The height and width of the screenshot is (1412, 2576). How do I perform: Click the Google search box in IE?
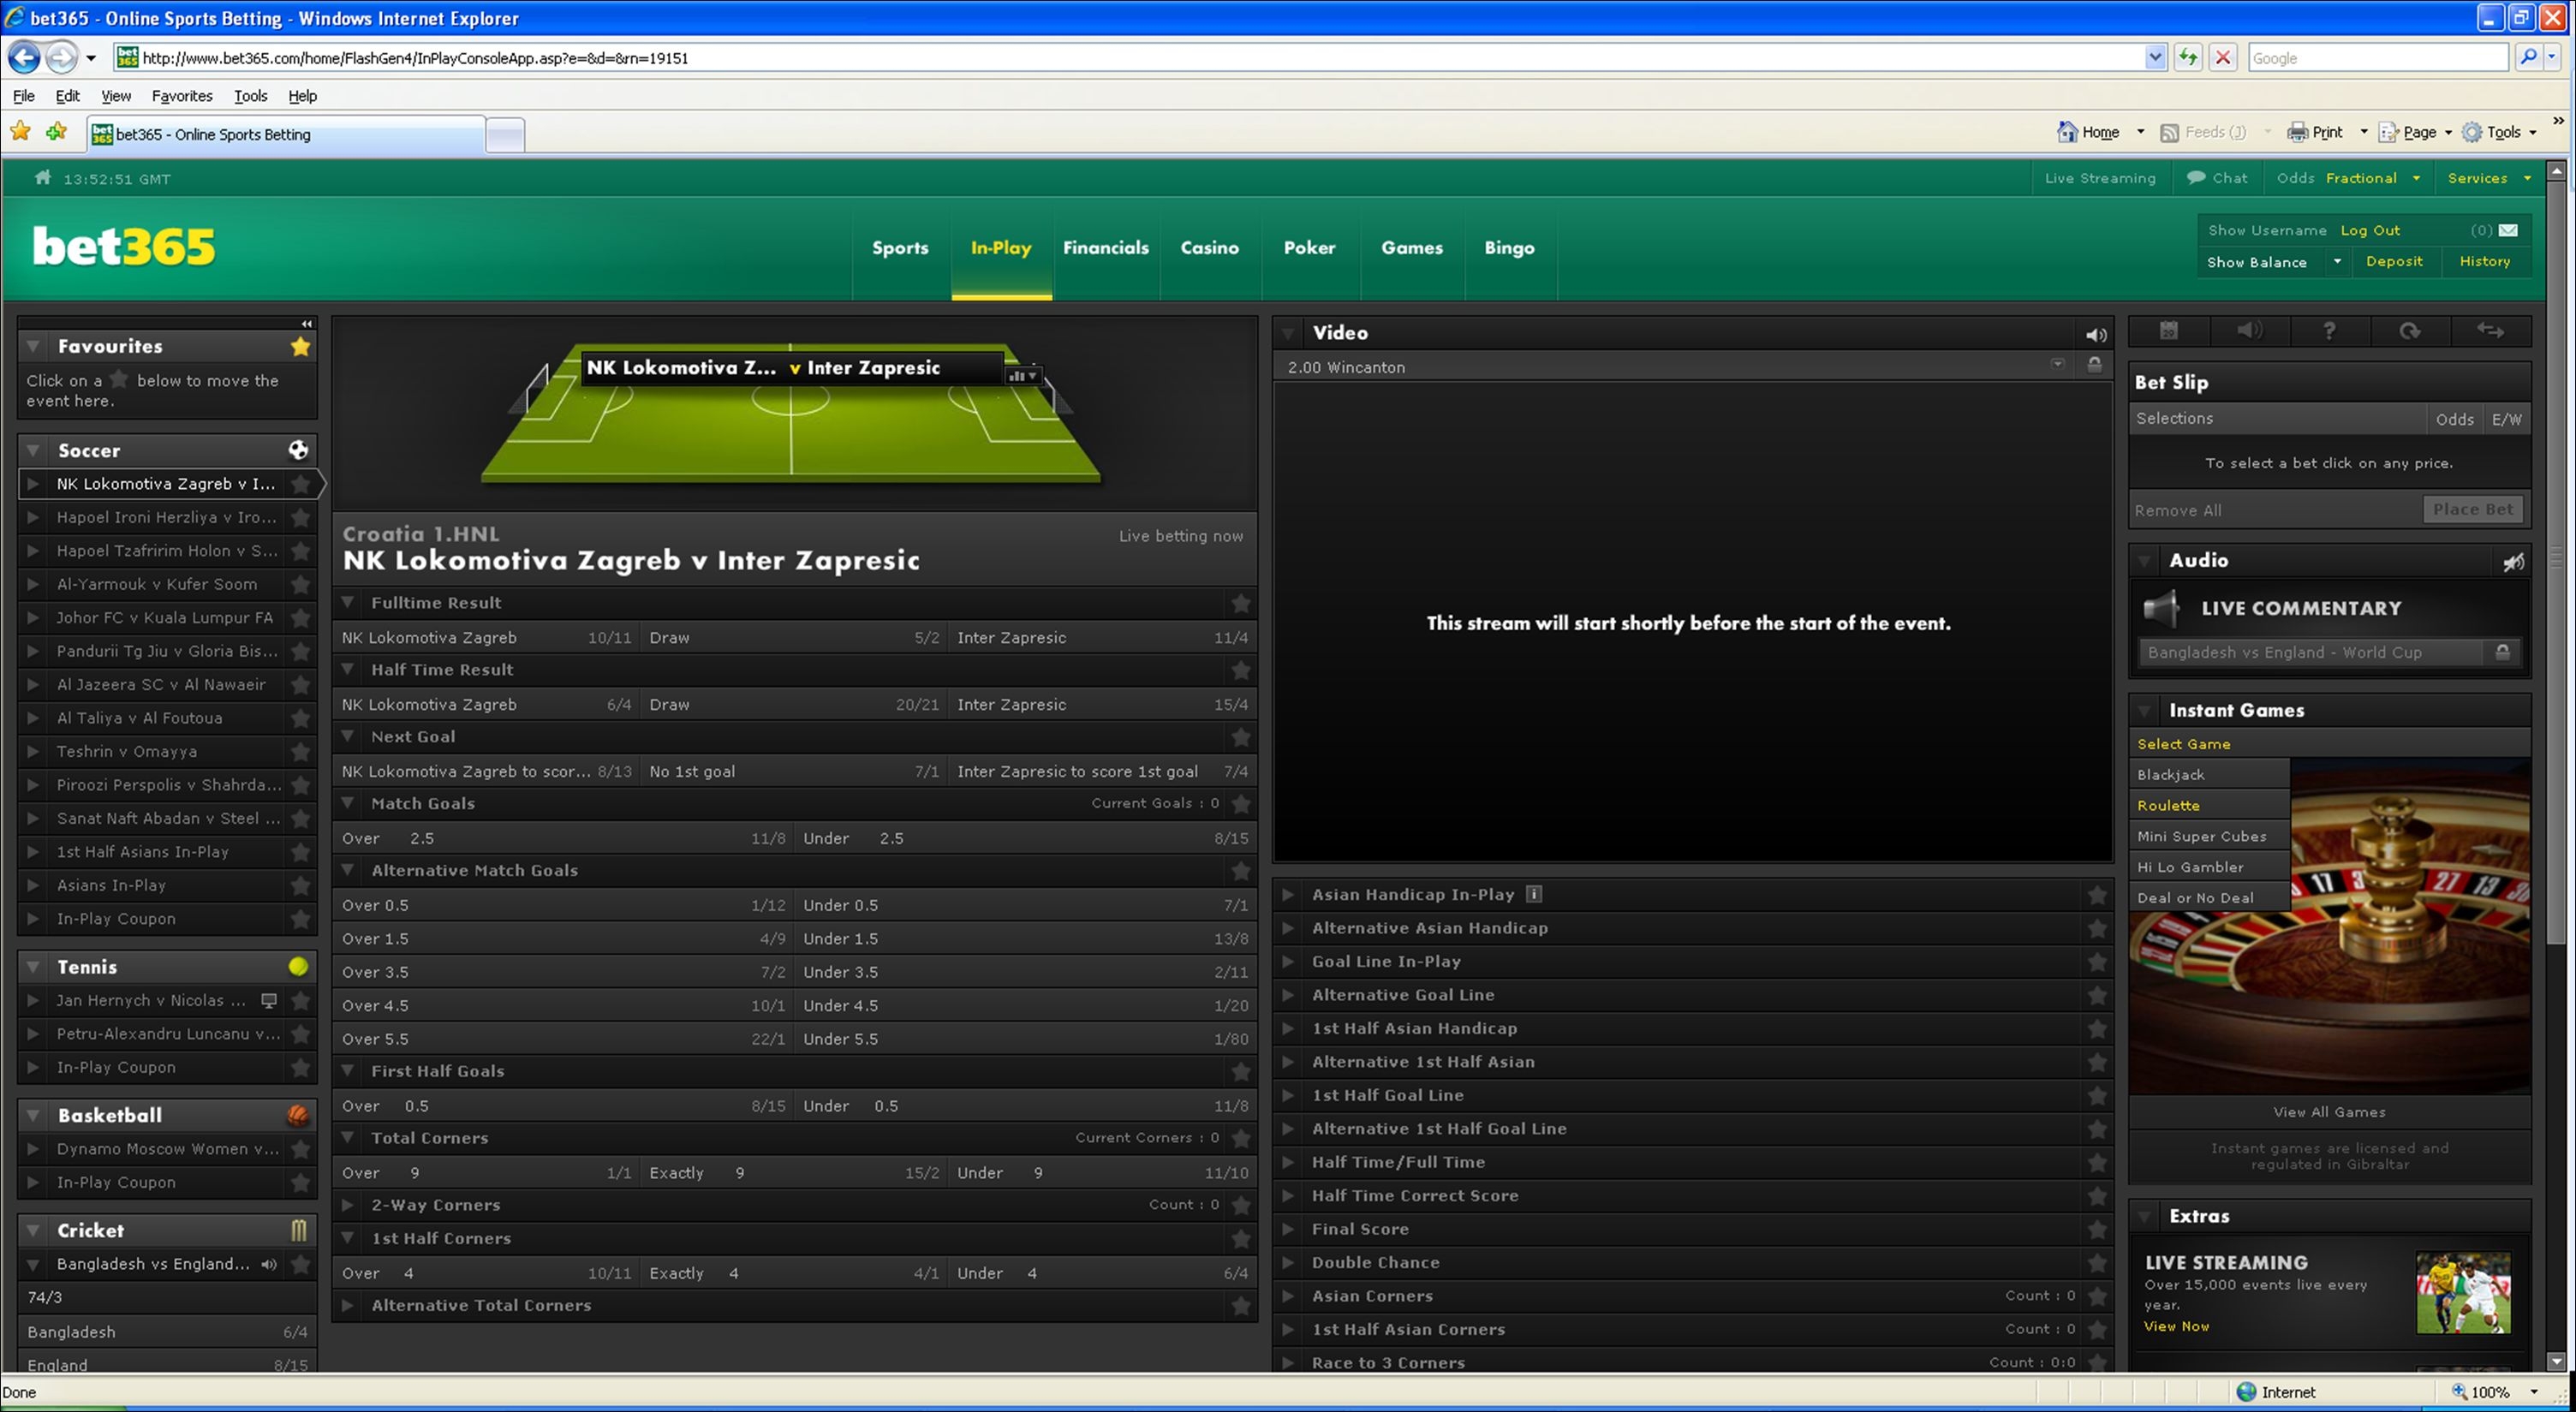pos(2378,58)
